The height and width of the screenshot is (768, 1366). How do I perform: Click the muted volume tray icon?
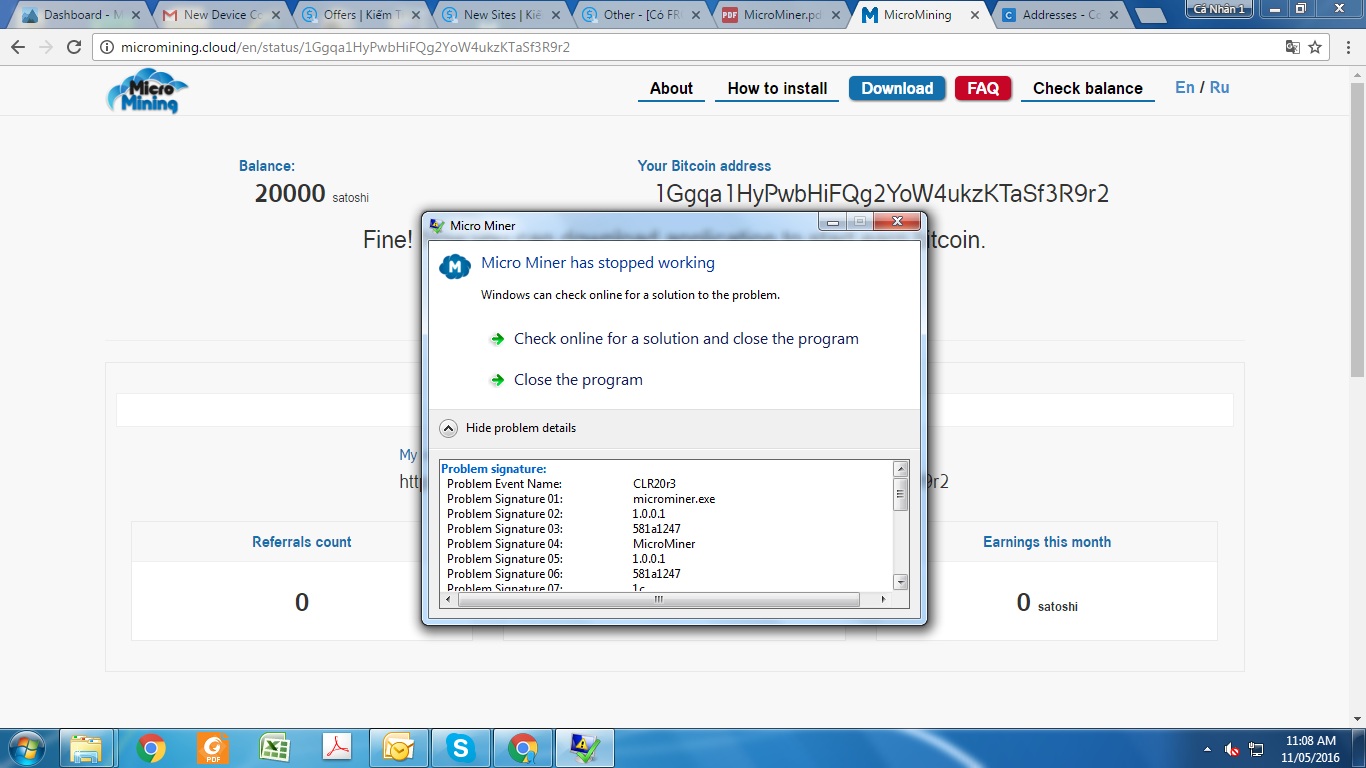(1233, 749)
